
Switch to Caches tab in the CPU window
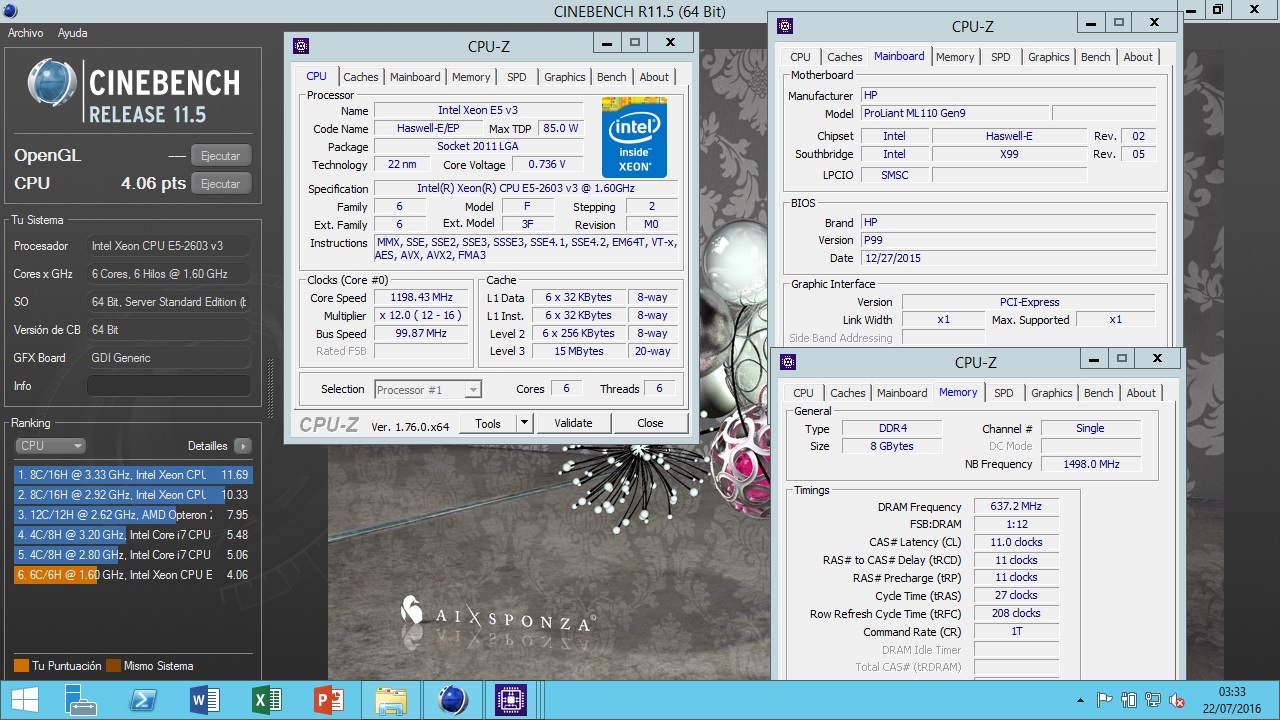tap(361, 77)
